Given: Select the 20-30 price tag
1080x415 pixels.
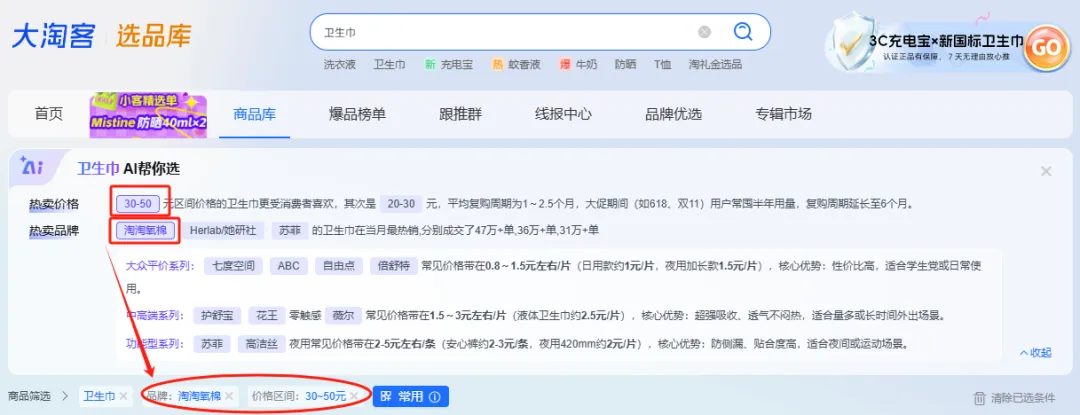Looking at the screenshot, I should (401, 204).
